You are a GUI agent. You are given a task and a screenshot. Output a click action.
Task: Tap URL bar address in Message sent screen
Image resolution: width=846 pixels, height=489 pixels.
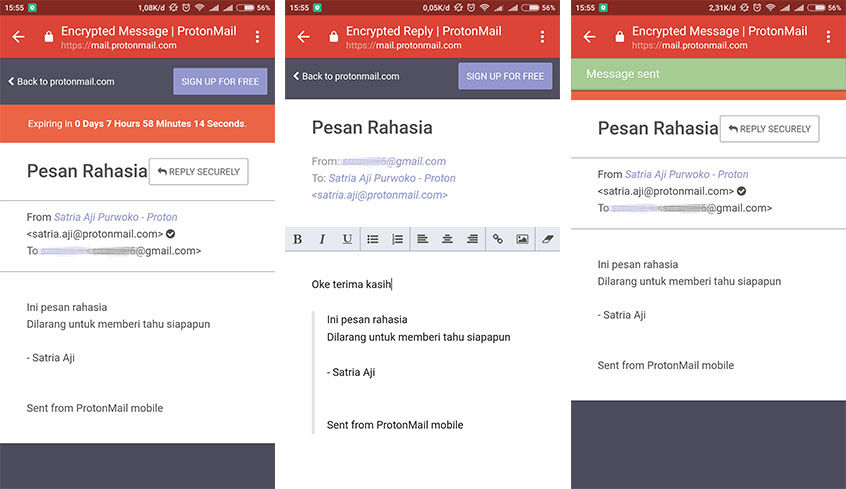(x=690, y=45)
